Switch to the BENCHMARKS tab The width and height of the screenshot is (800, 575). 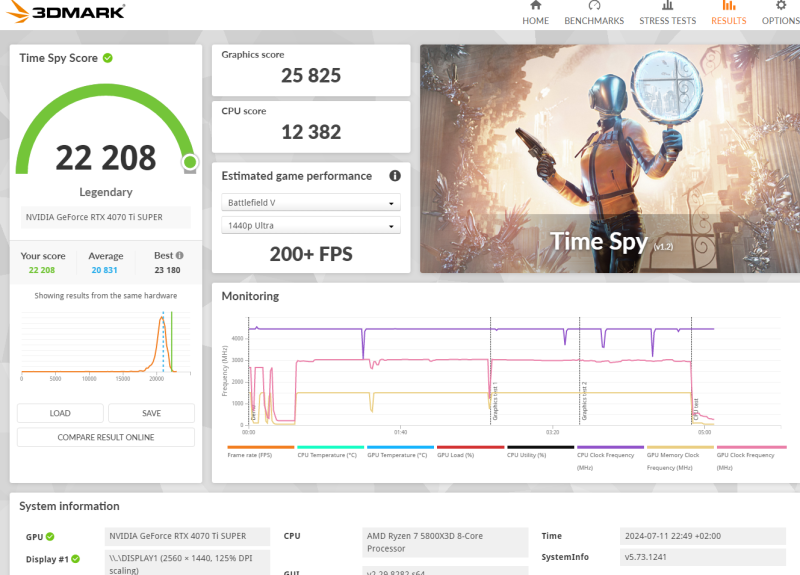click(x=594, y=21)
